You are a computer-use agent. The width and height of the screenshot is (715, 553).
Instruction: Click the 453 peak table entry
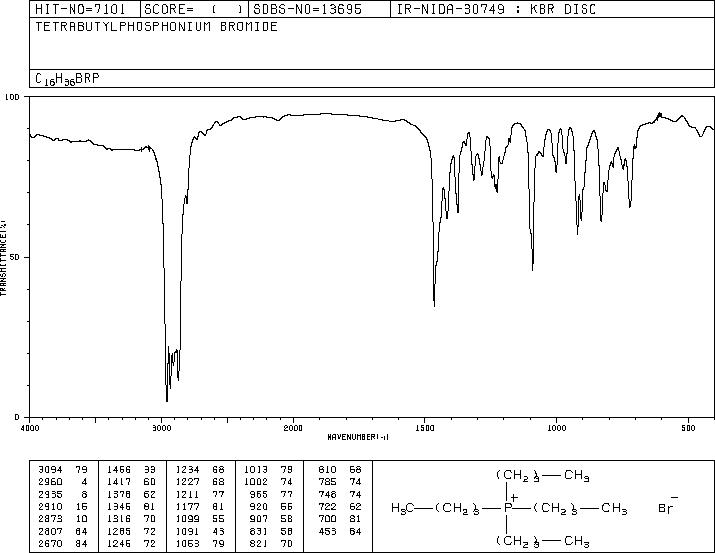[x=340, y=531]
